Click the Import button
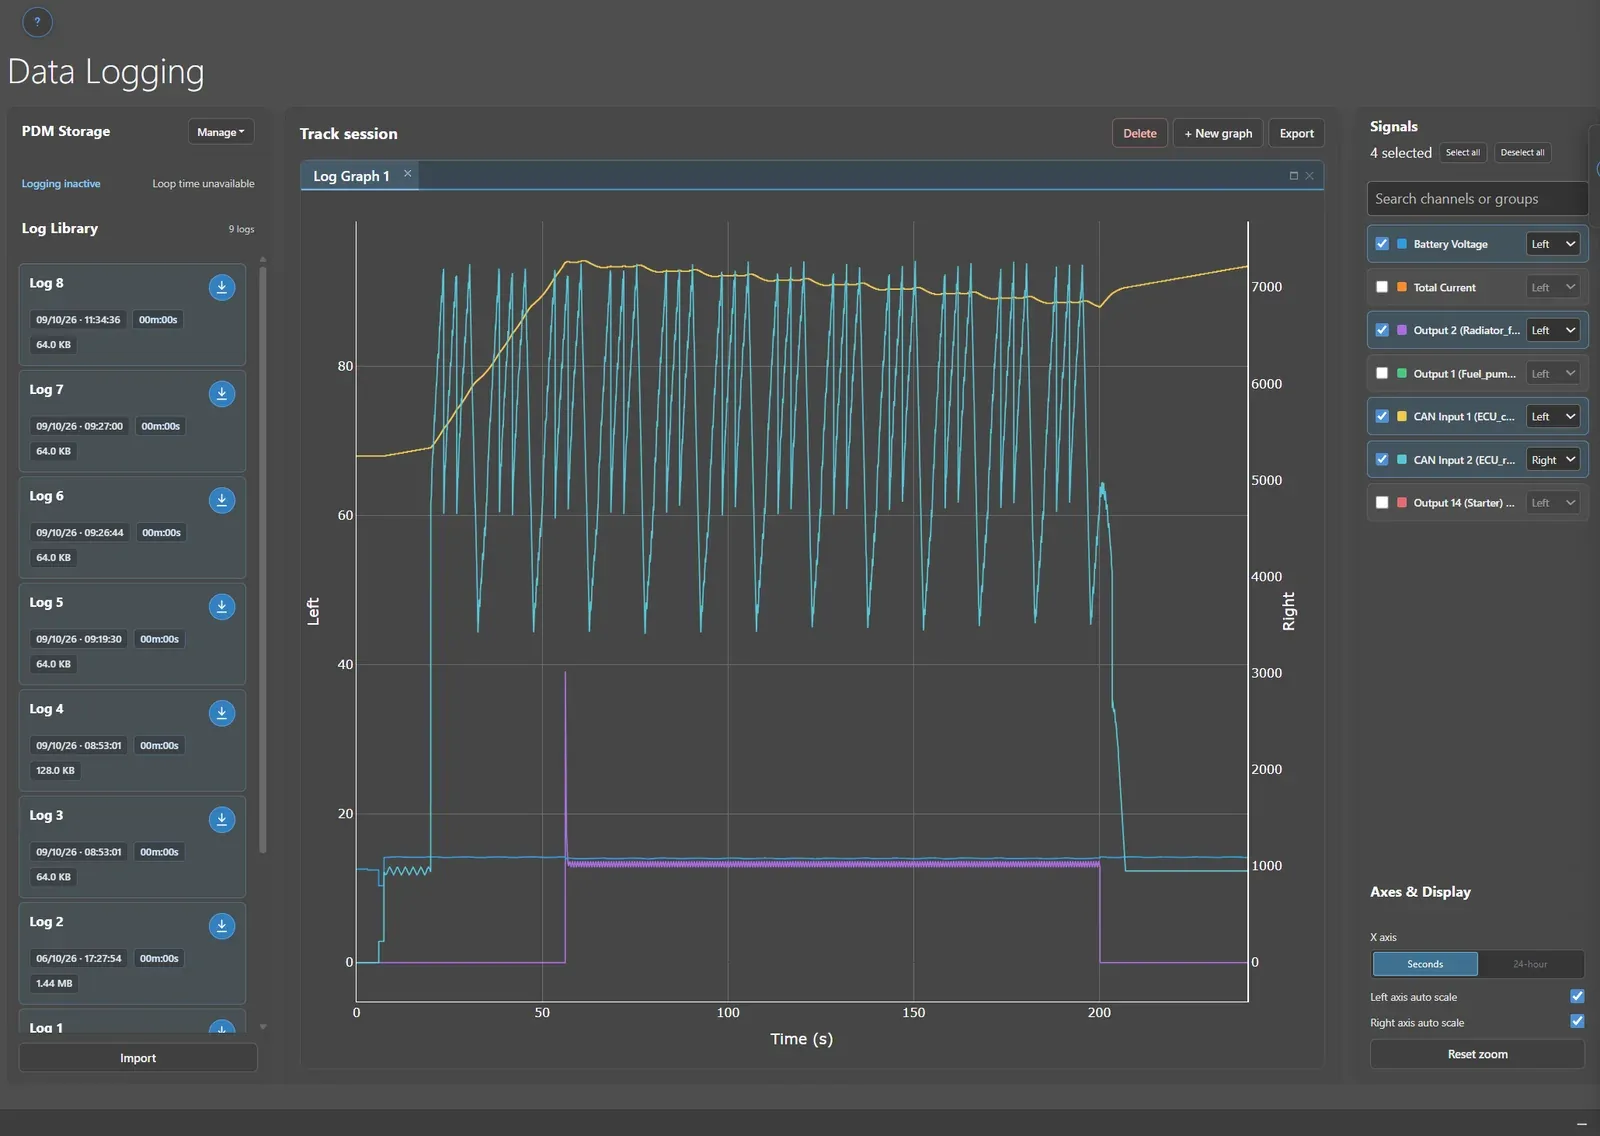Screen dimensions: 1600x1136 (138, 1058)
